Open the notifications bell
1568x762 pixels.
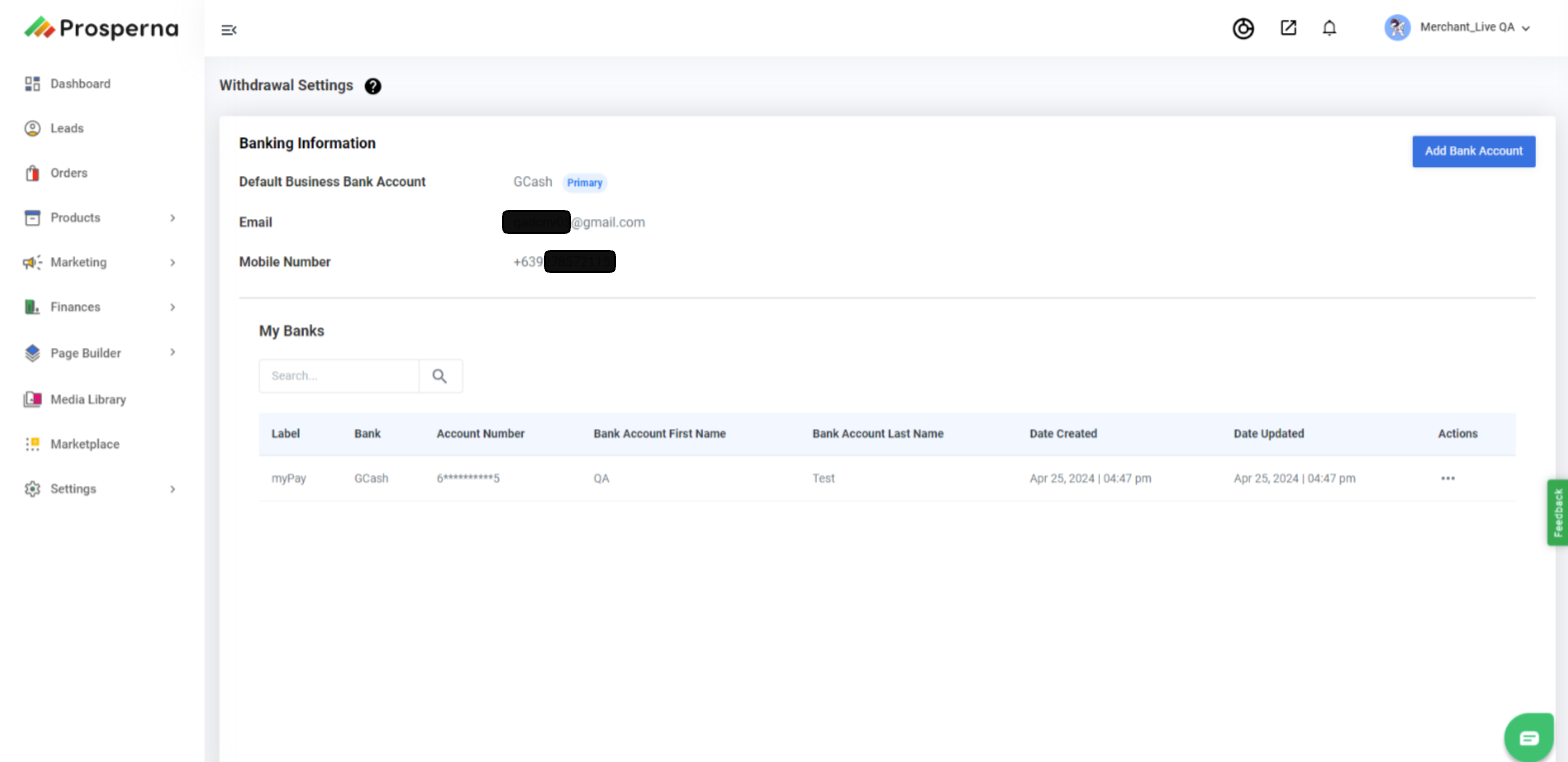click(x=1329, y=28)
